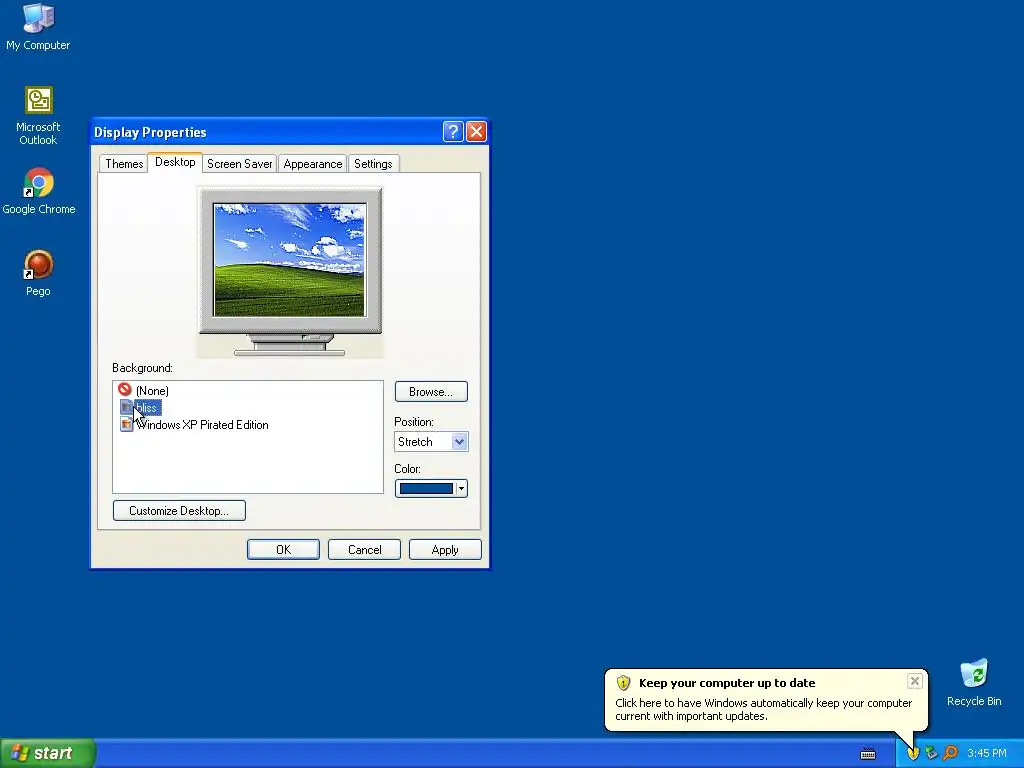Click the blue desktop color swatch

(x=426, y=488)
